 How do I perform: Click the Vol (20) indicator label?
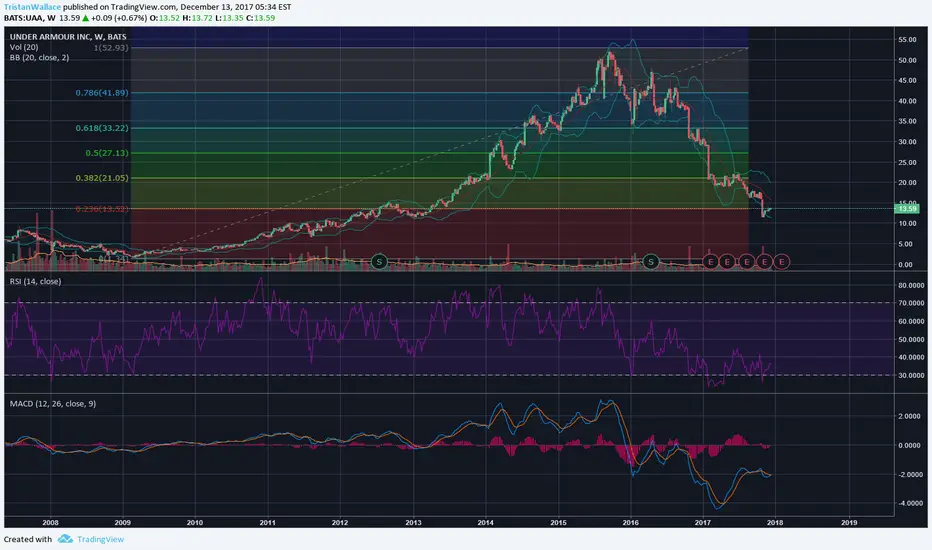(x=24, y=47)
